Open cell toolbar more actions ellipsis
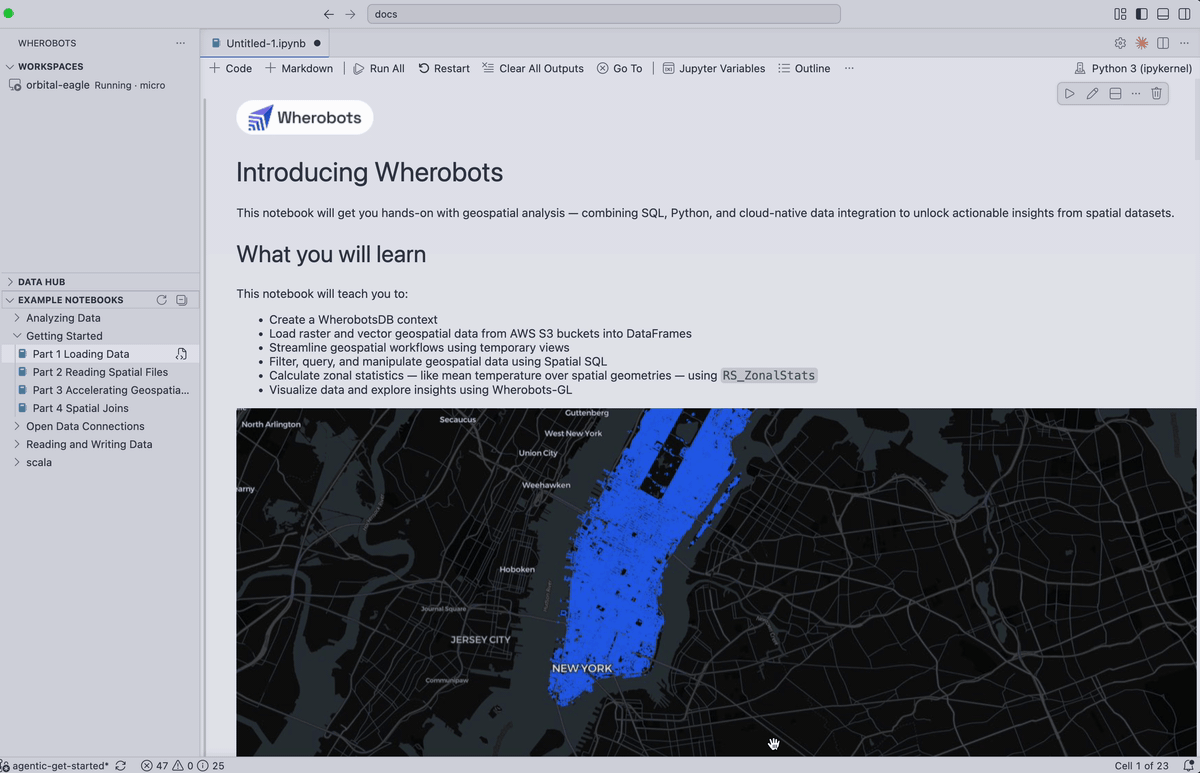 pos(1135,93)
